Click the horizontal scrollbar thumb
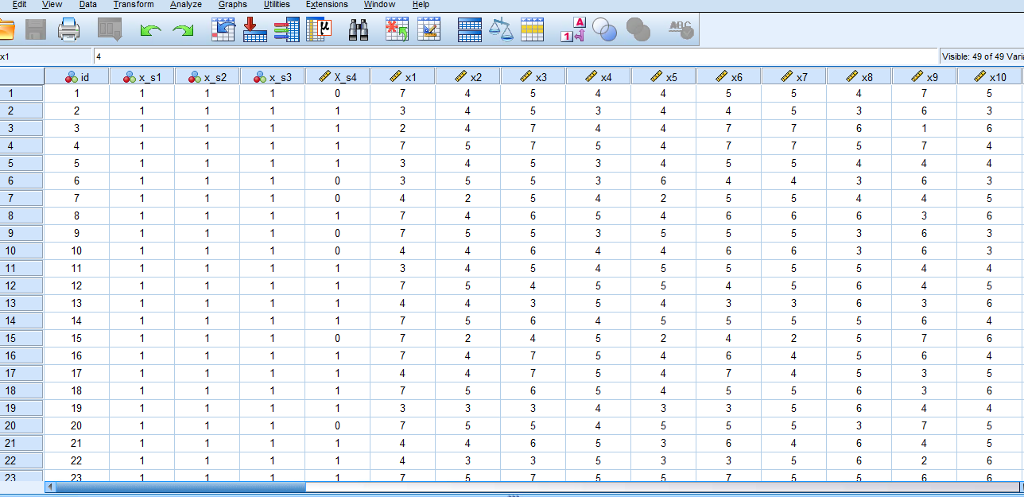This screenshot has height=497, width=1024. click(x=180, y=487)
